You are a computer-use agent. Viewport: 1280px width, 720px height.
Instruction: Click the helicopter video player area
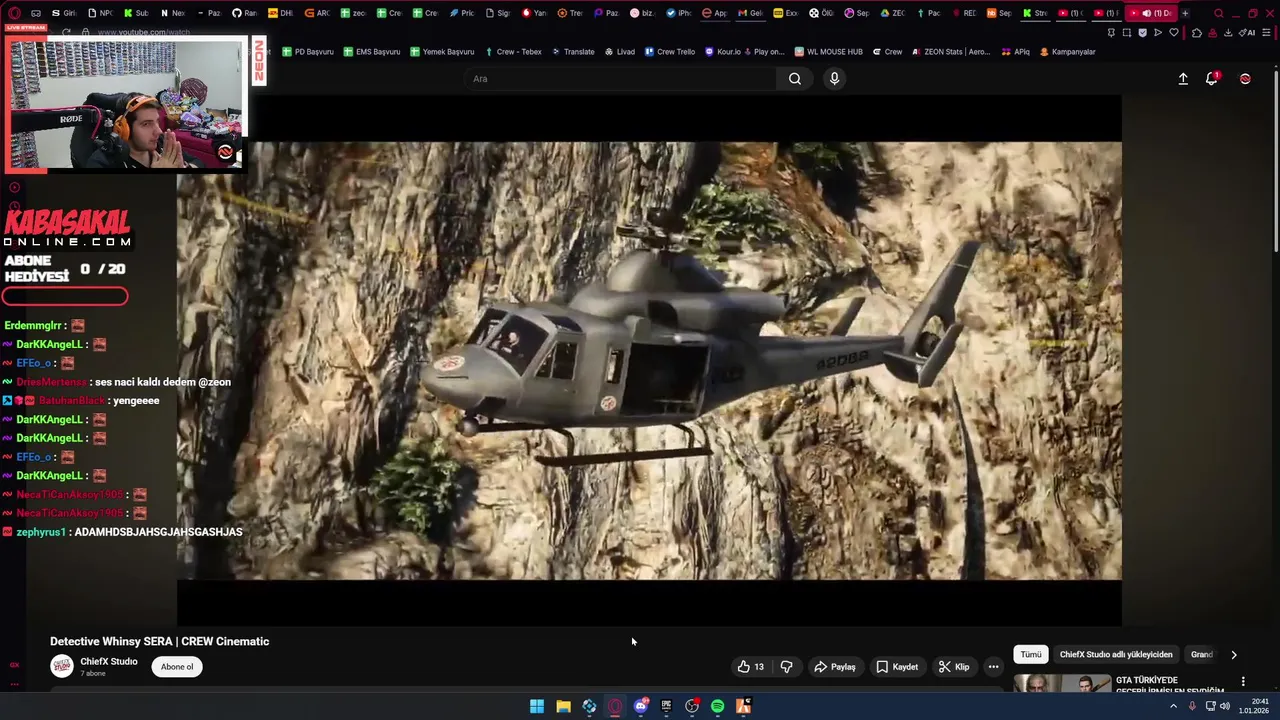[x=649, y=360]
